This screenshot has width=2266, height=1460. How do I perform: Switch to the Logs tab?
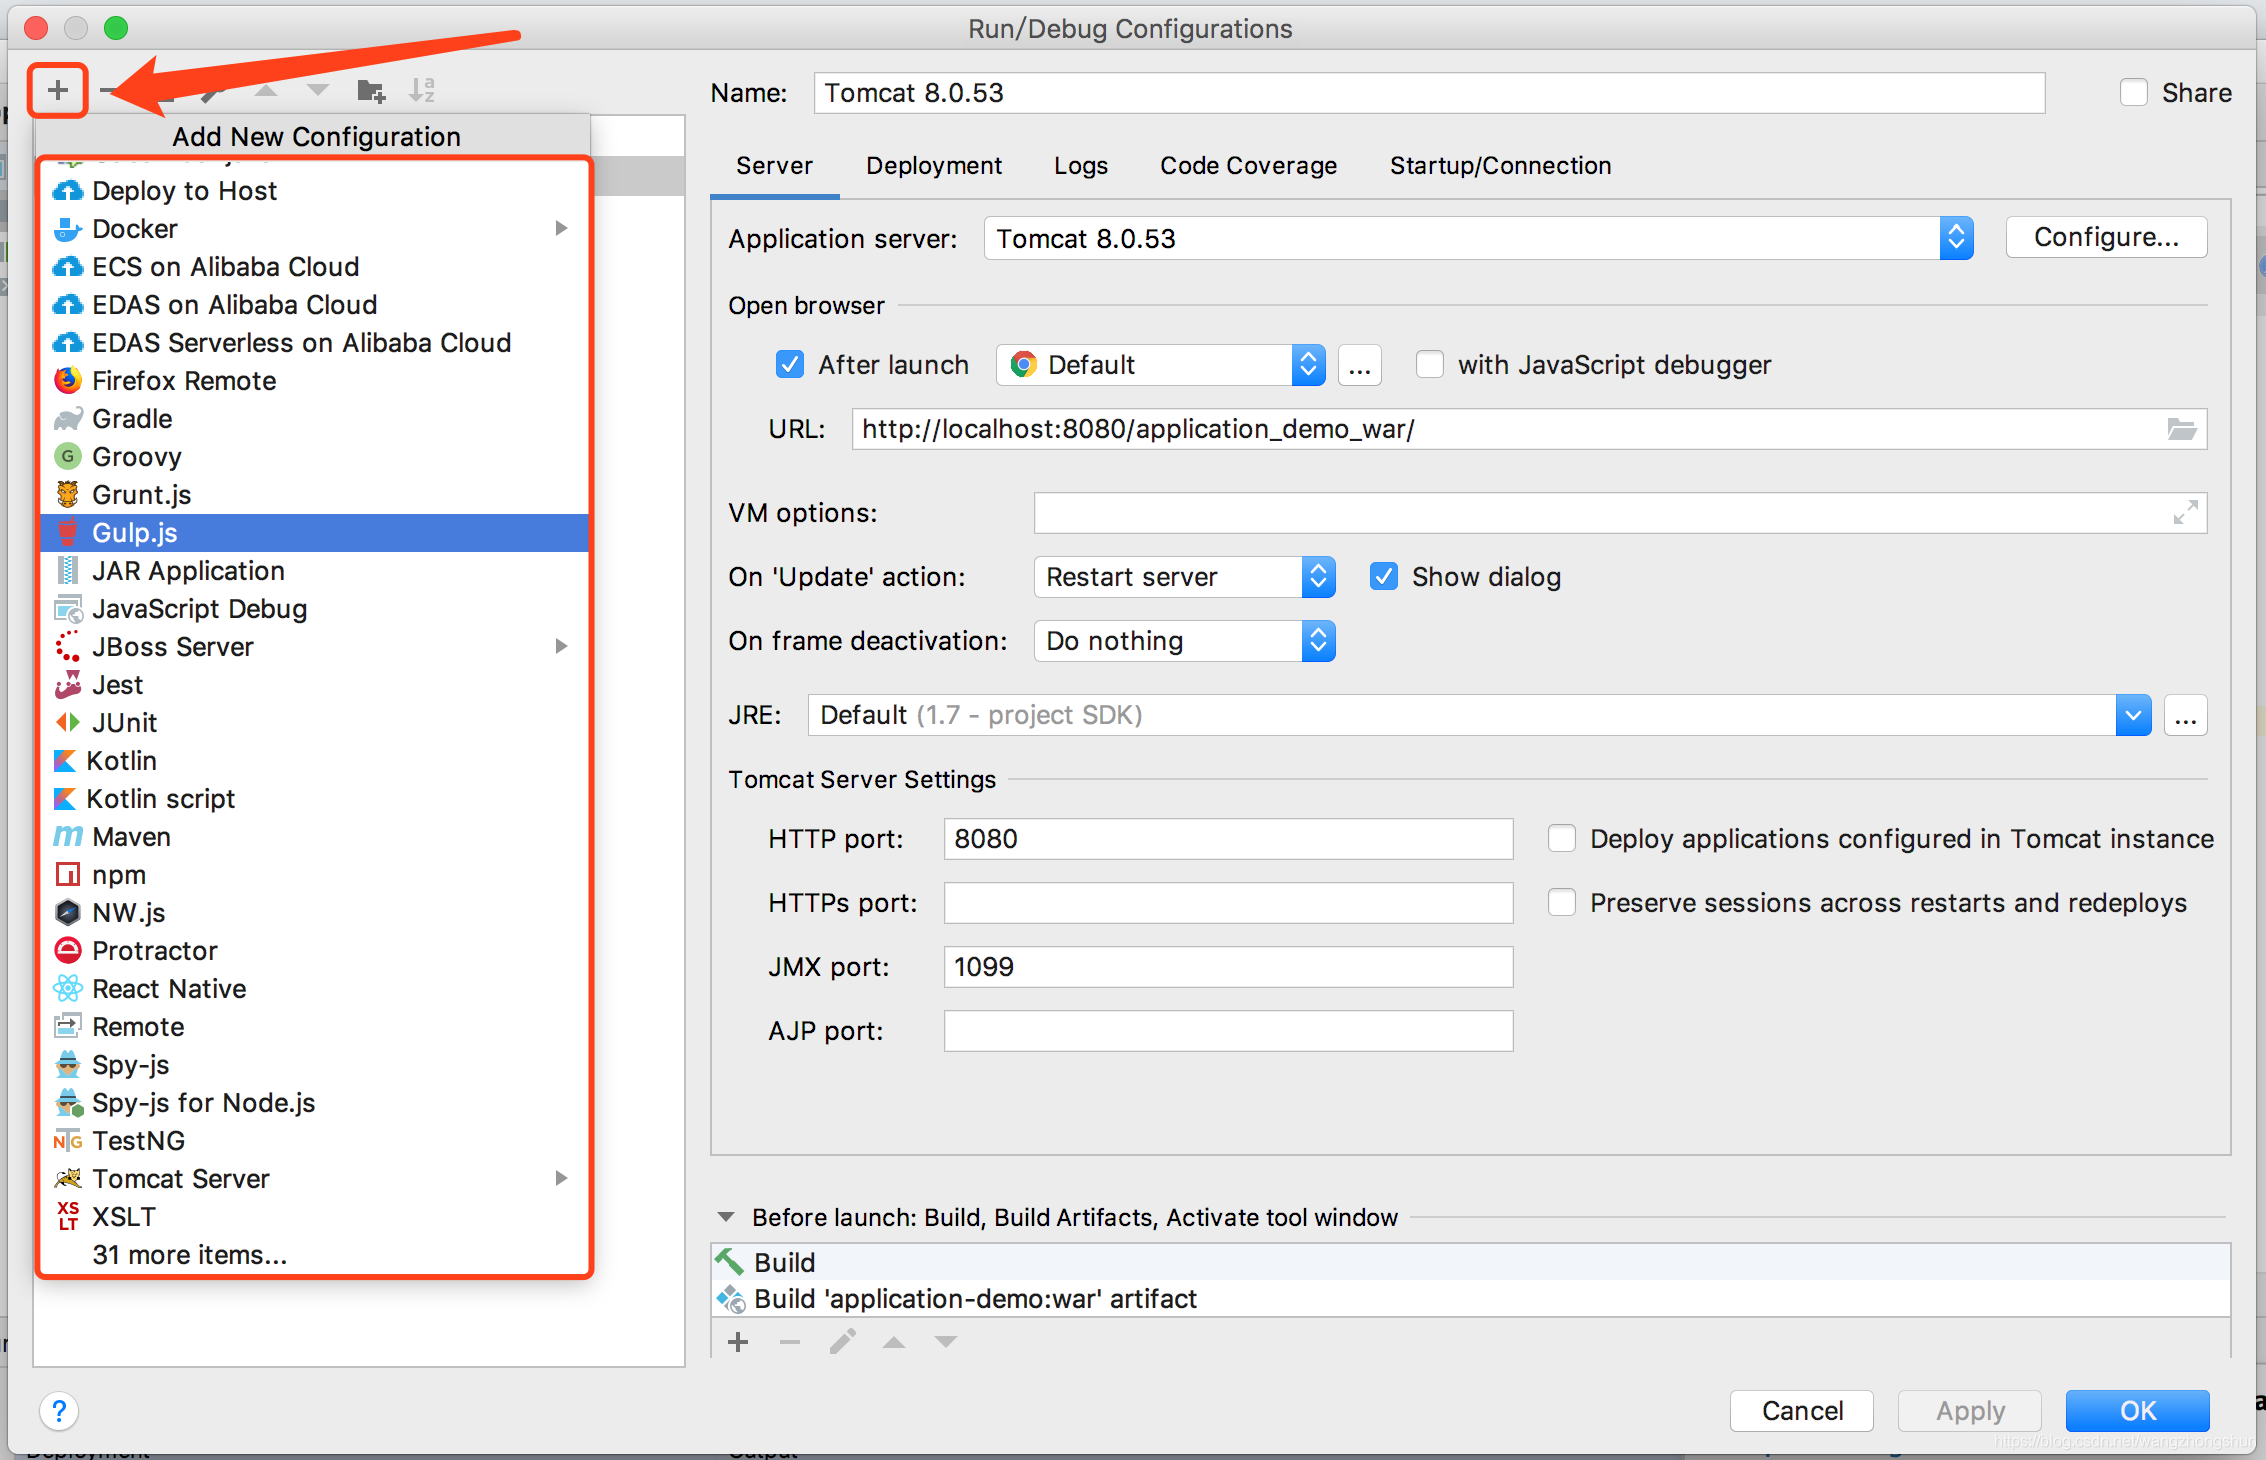(1080, 164)
